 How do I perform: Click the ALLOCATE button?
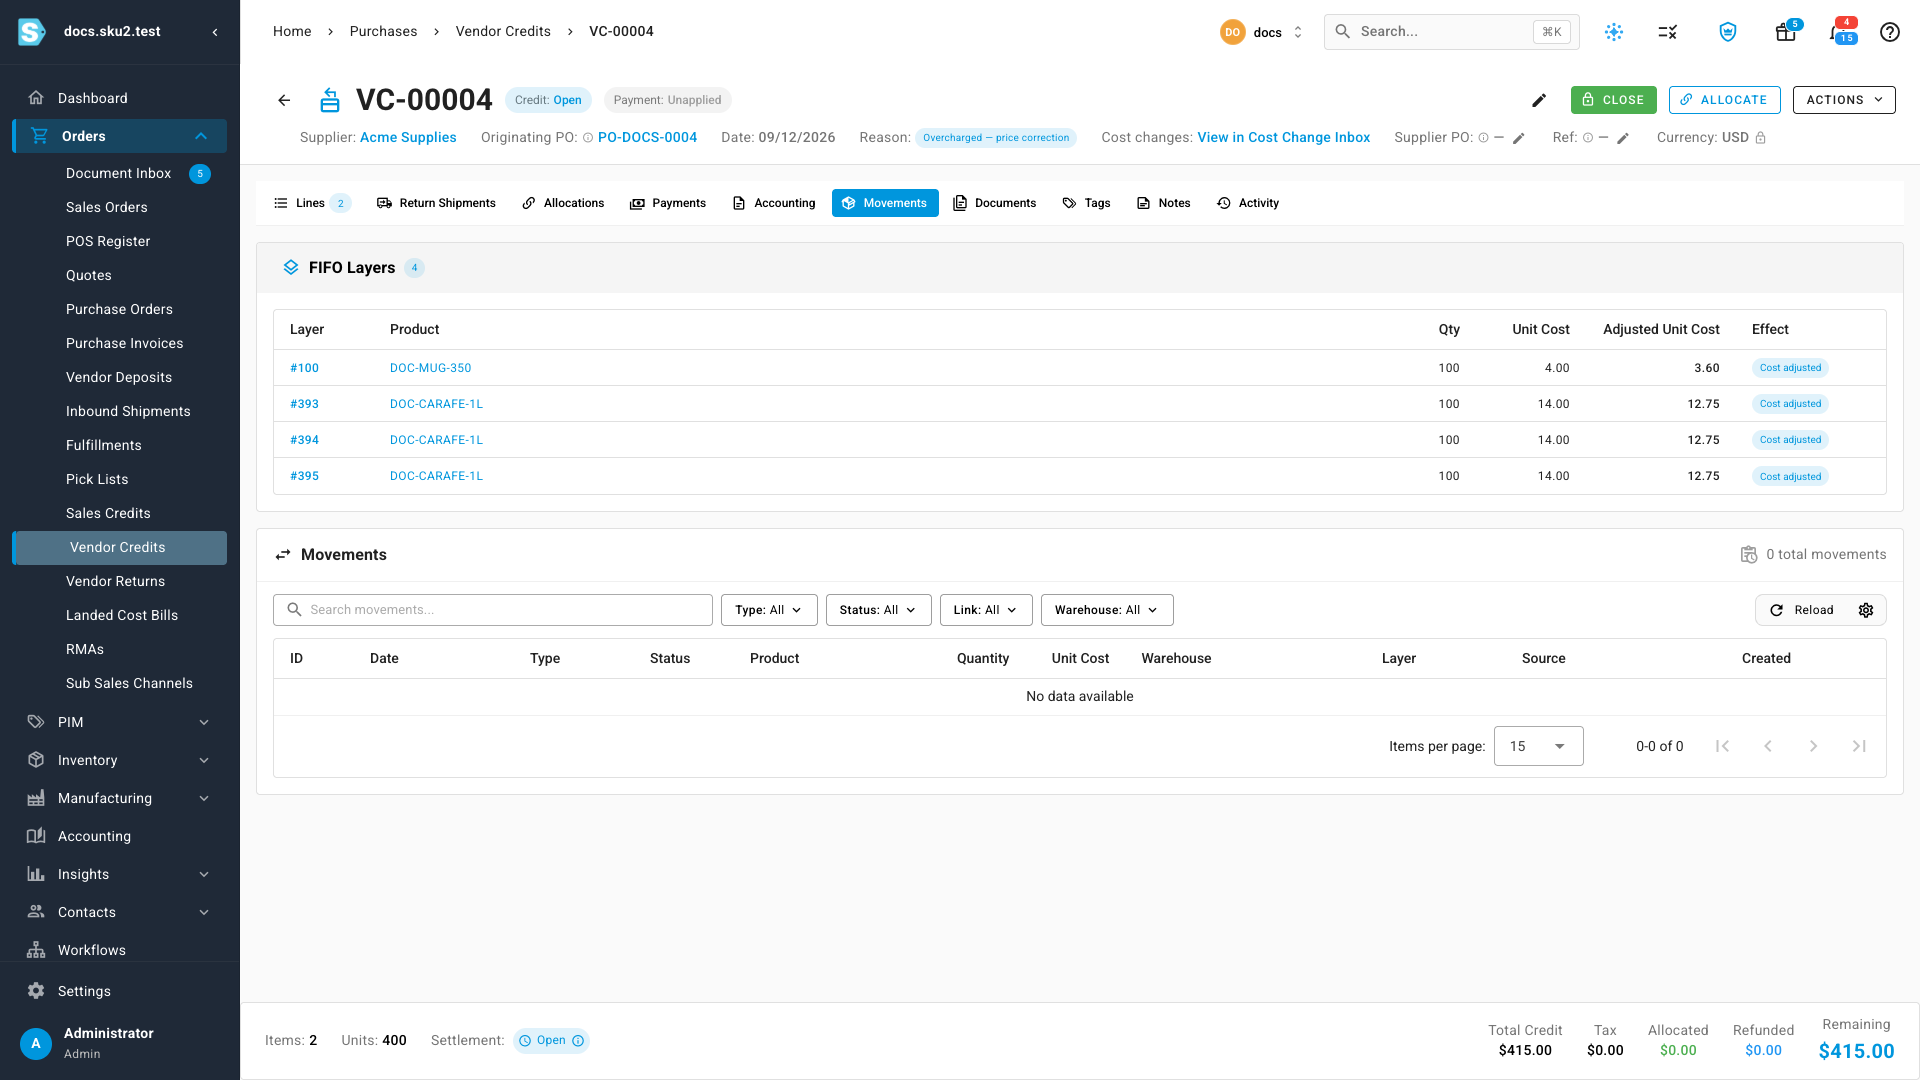pos(1724,100)
